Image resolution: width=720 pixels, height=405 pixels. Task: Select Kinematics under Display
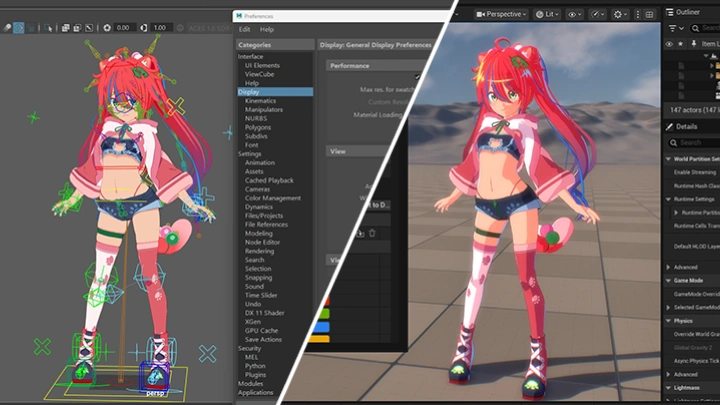click(260, 101)
